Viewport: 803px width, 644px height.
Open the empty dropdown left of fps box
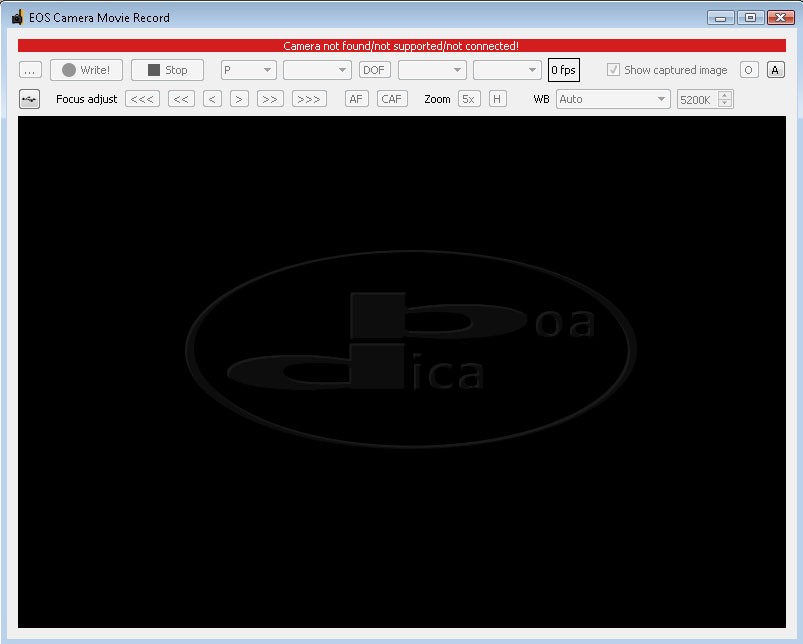507,70
